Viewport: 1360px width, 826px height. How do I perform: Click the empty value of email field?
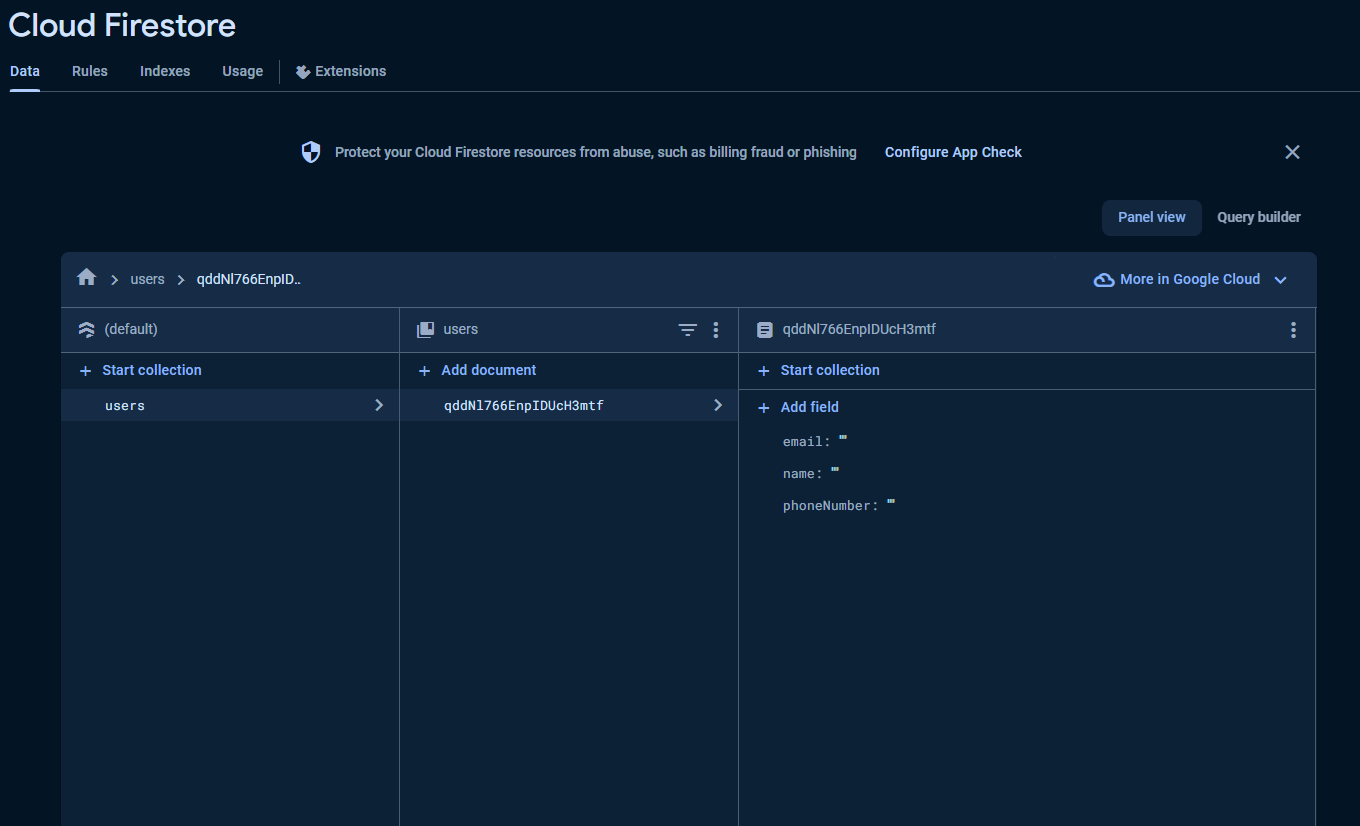click(843, 438)
